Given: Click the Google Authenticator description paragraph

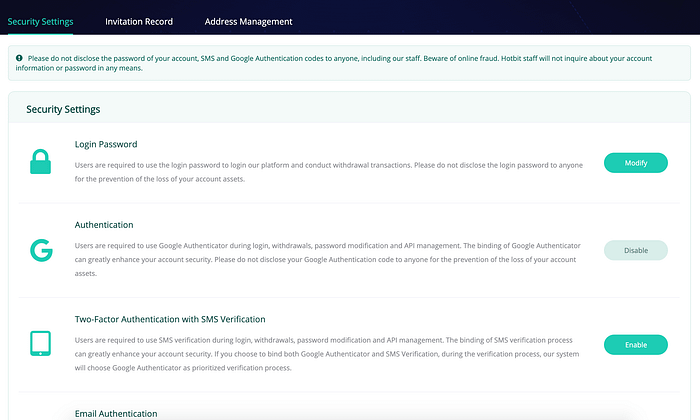Looking at the screenshot, I should (328, 259).
